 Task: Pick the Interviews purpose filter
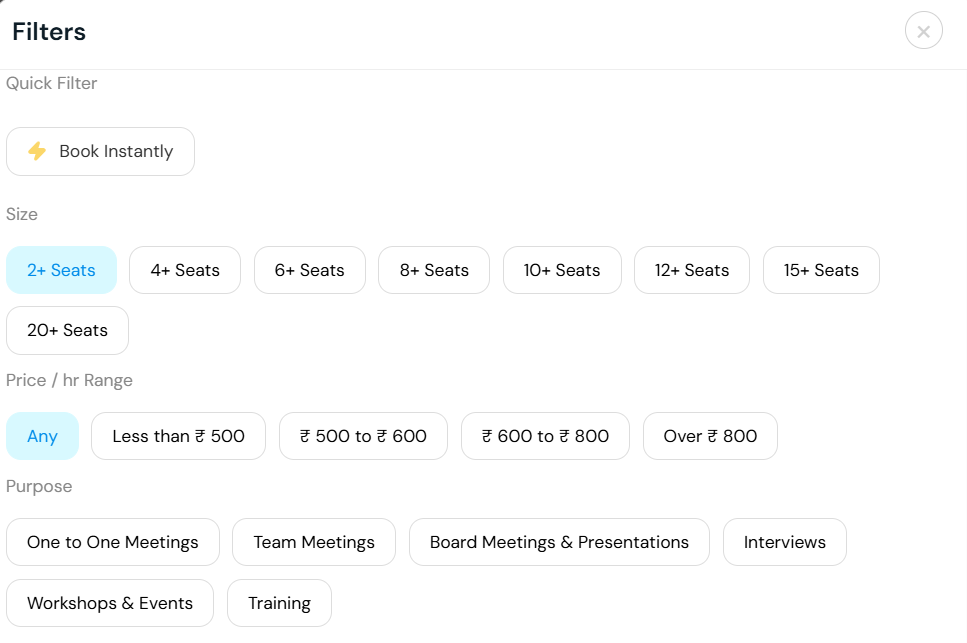click(x=785, y=542)
